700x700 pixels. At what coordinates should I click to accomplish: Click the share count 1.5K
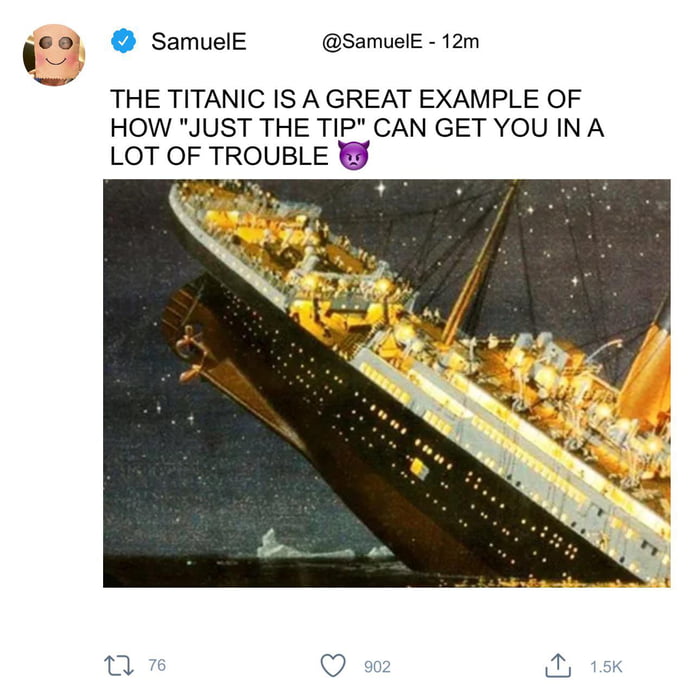click(x=606, y=666)
